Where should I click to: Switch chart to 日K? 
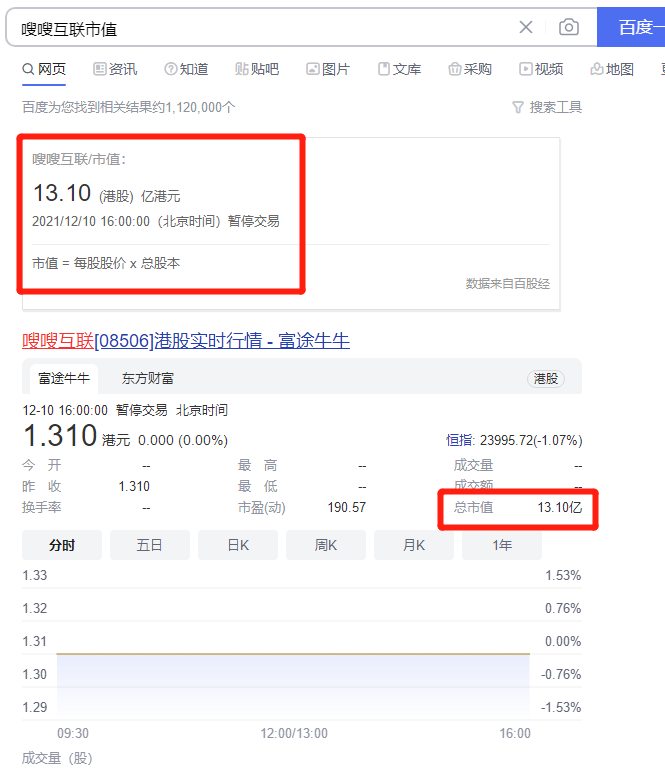coord(238,545)
